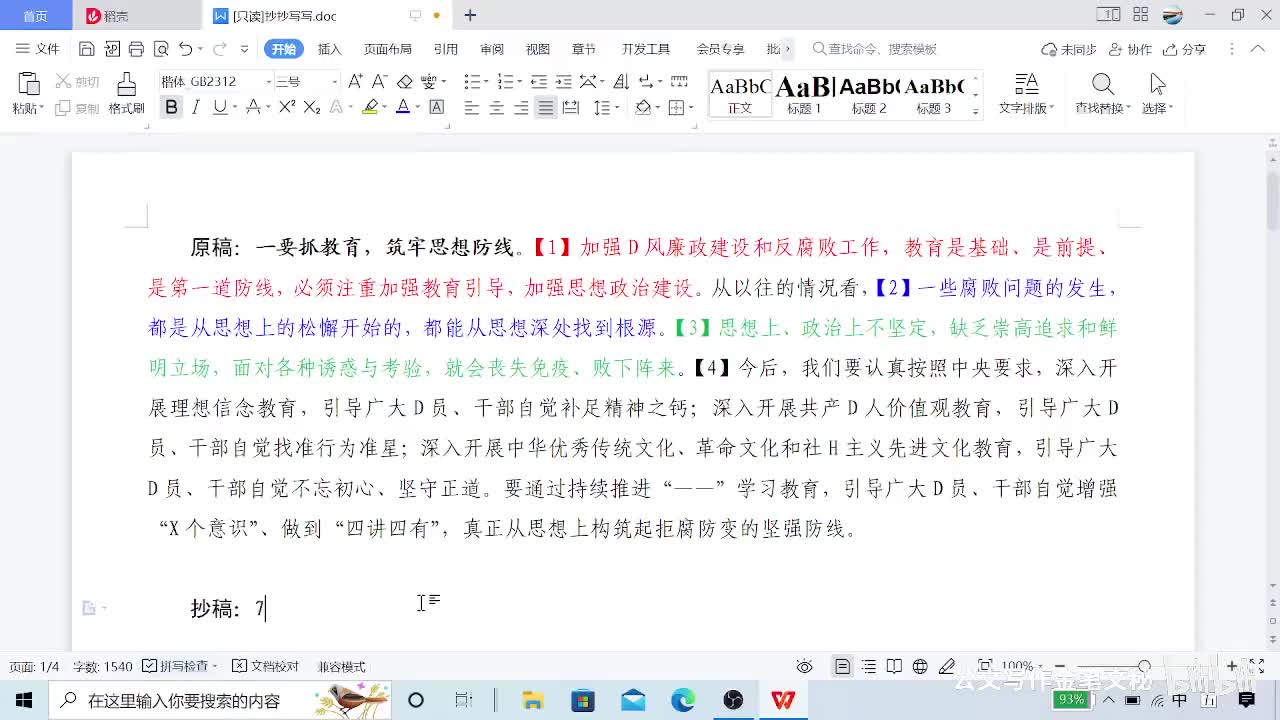Viewport: 1280px width, 720px height.
Task: Switch to the 插入 Insert tab
Action: pyautogui.click(x=329, y=49)
